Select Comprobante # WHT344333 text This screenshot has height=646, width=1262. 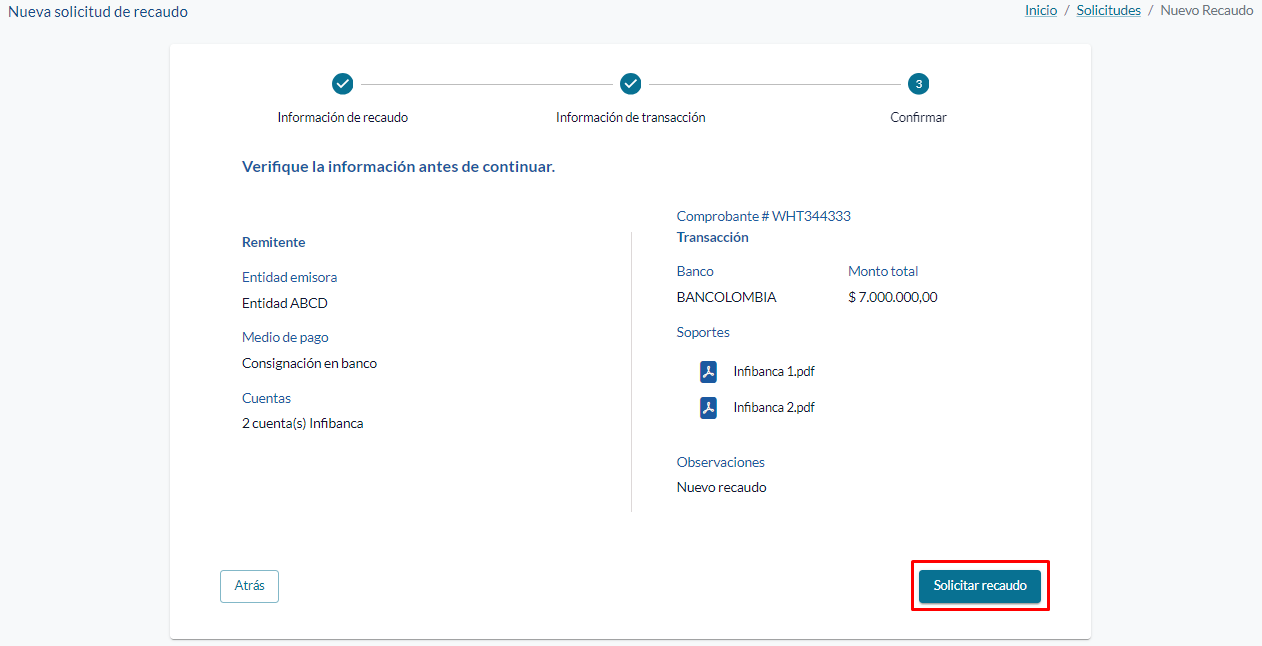[764, 216]
